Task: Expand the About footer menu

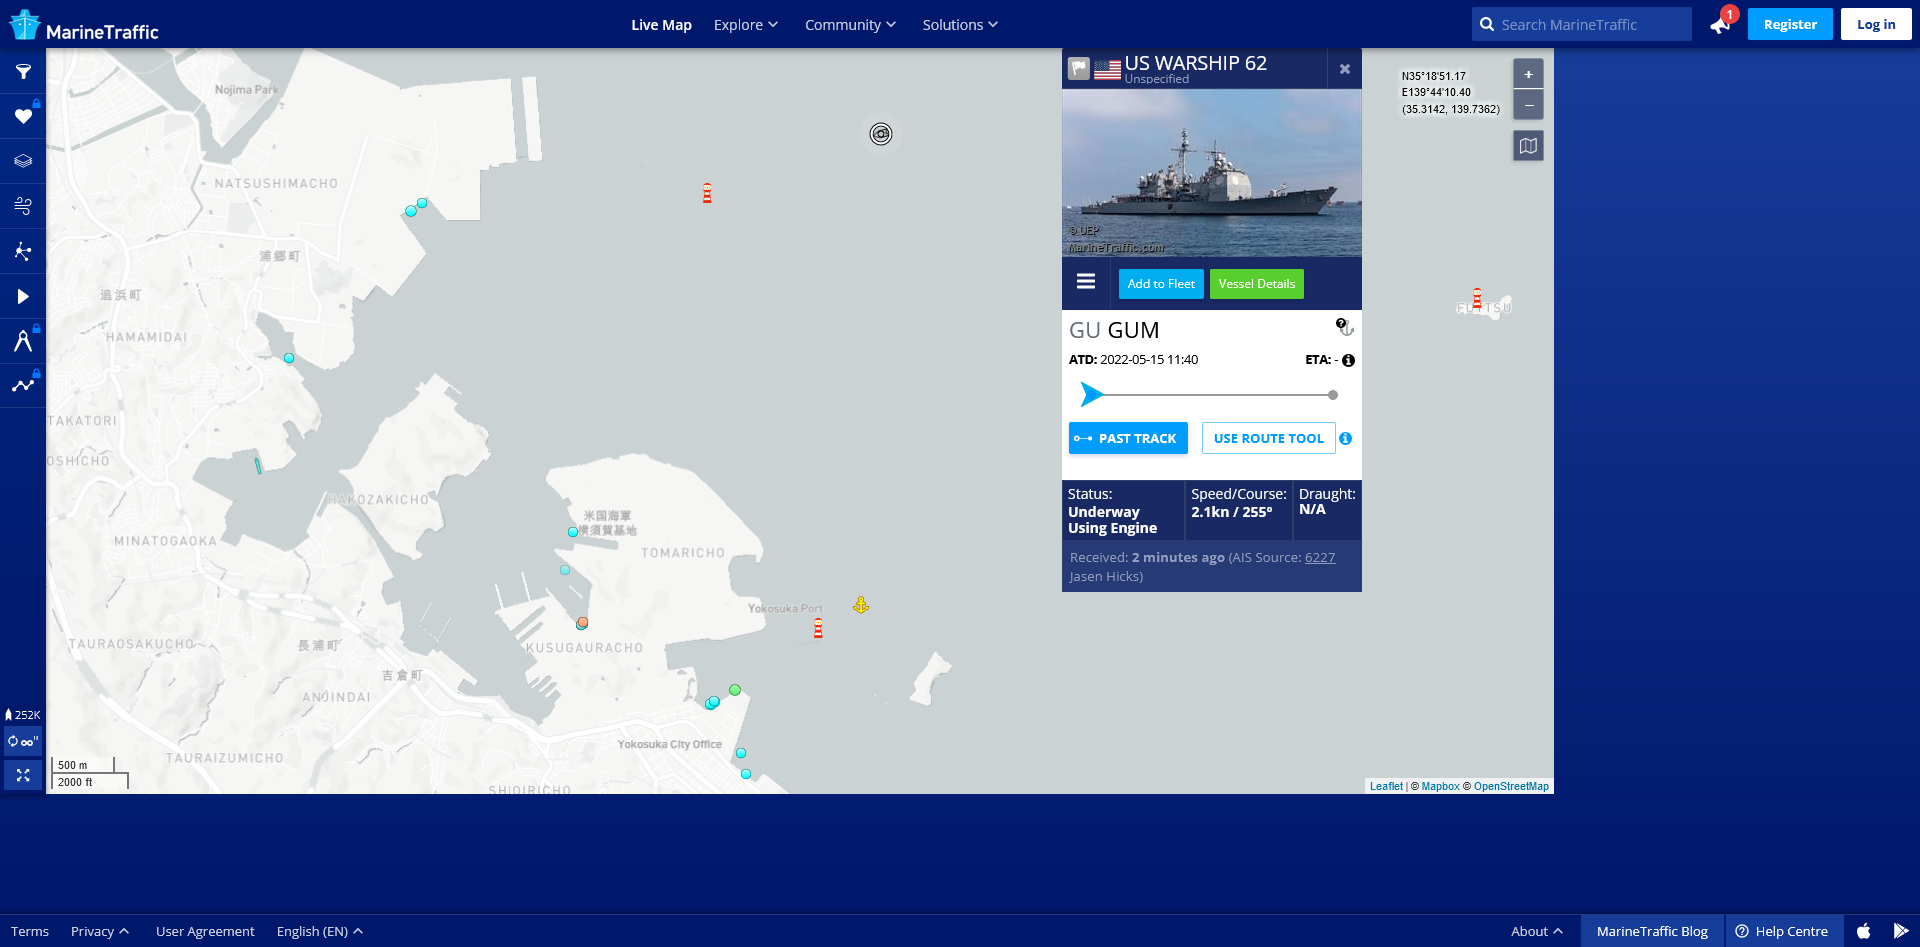Action: pyautogui.click(x=1537, y=931)
